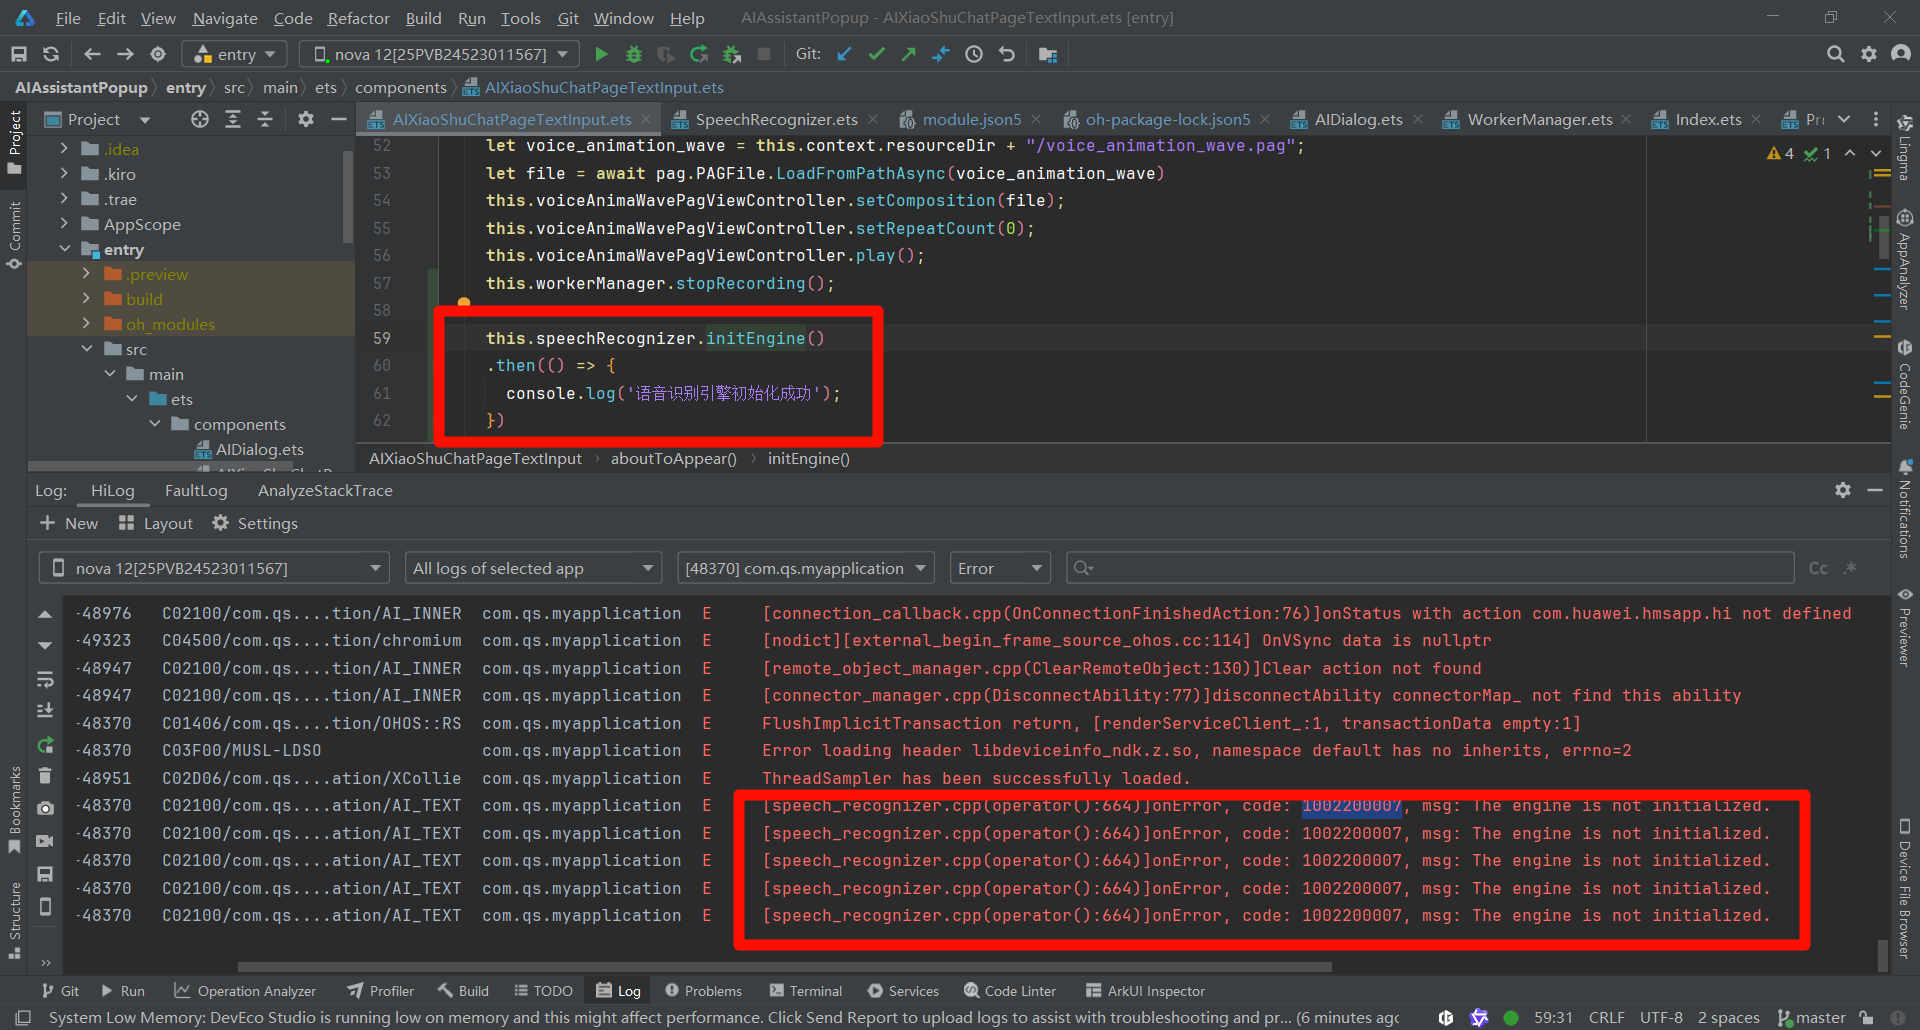Open the search everywhere magnifier
This screenshot has height=1030, width=1920.
point(1835,54)
